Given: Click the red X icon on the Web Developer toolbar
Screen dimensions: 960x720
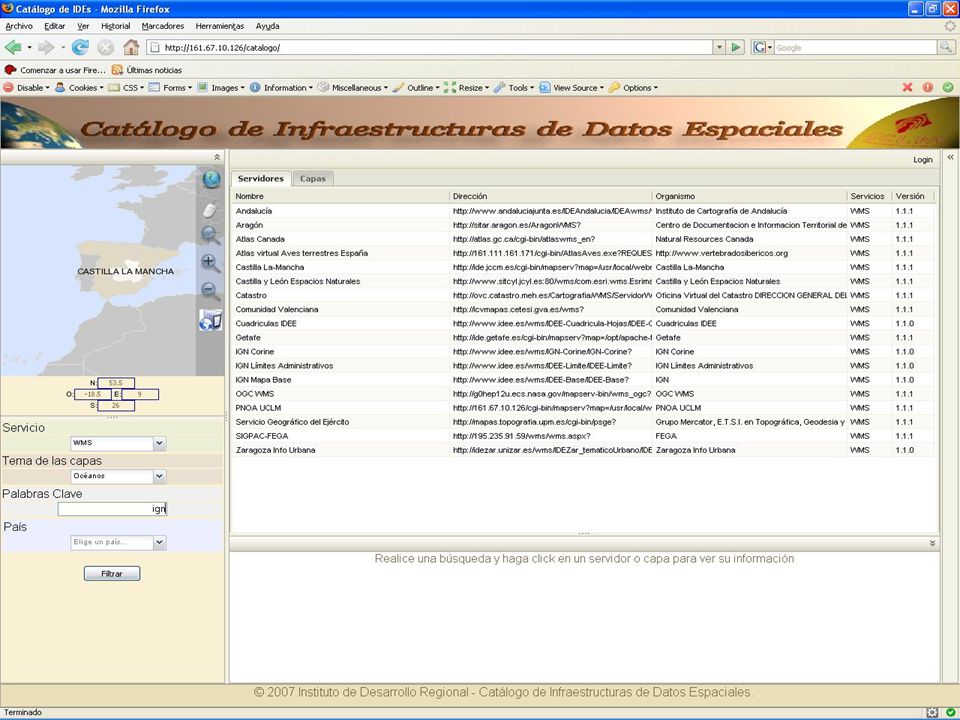Looking at the screenshot, I should click(x=907, y=88).
